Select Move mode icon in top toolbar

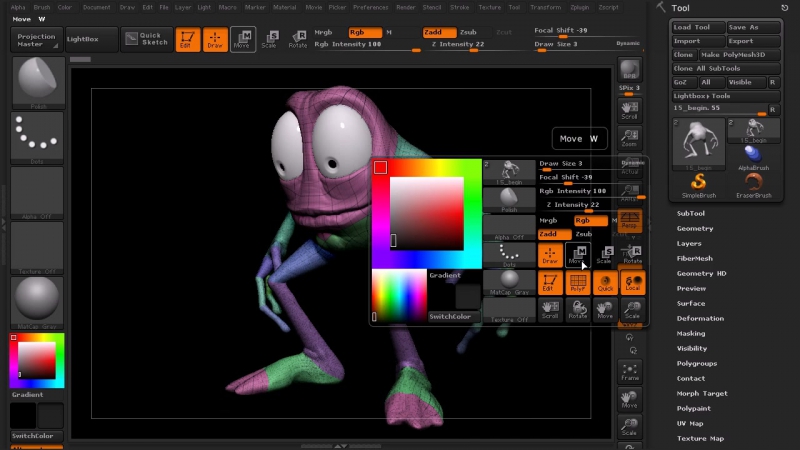[243, 39]
